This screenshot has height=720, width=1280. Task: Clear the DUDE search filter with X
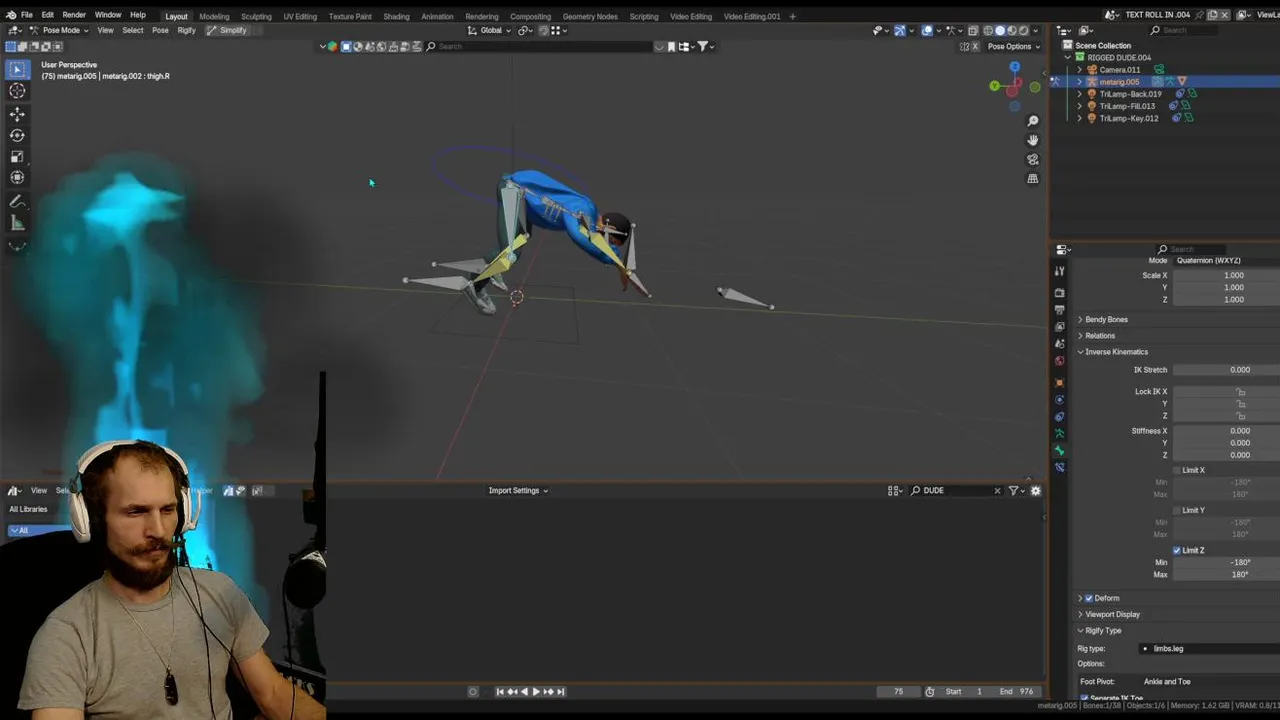(997, 490)
